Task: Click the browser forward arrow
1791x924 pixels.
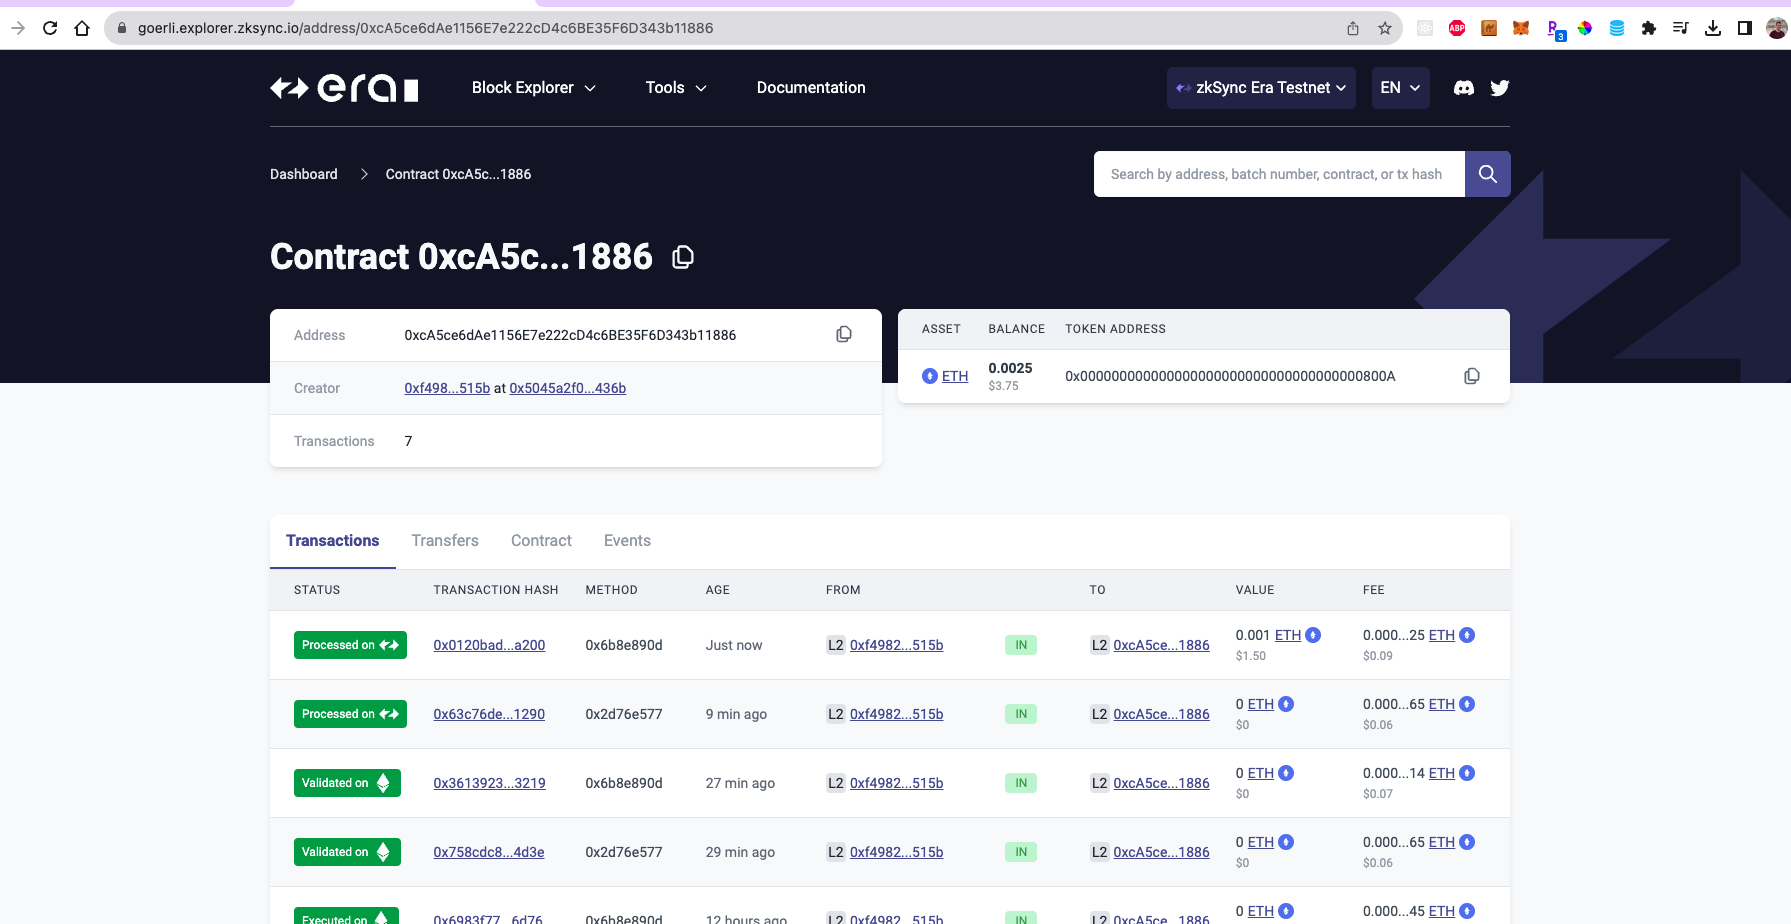Action: click(18, 28)
